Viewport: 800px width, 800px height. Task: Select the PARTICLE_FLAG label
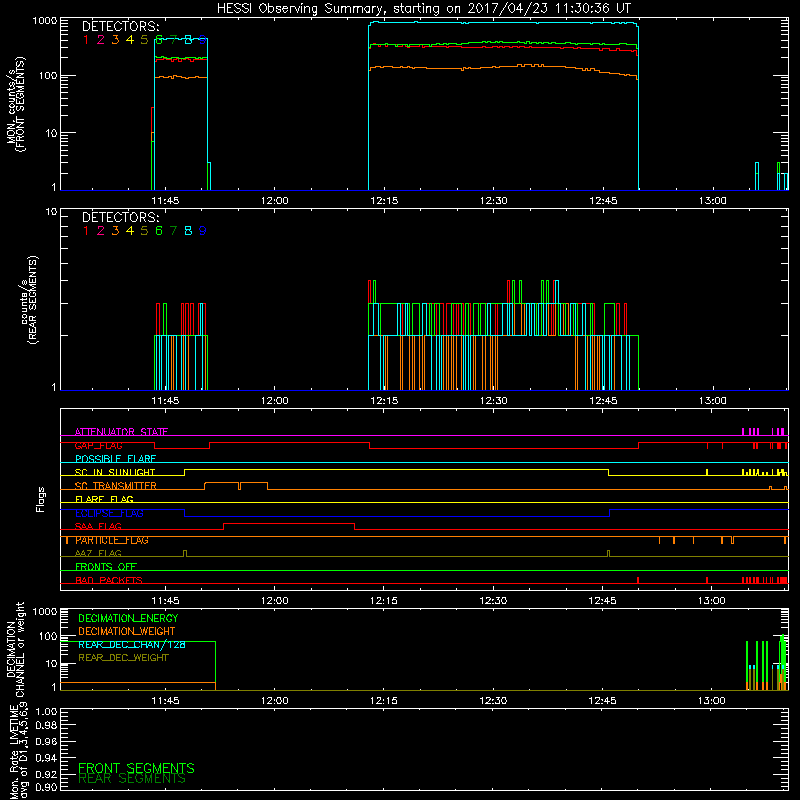112,540
